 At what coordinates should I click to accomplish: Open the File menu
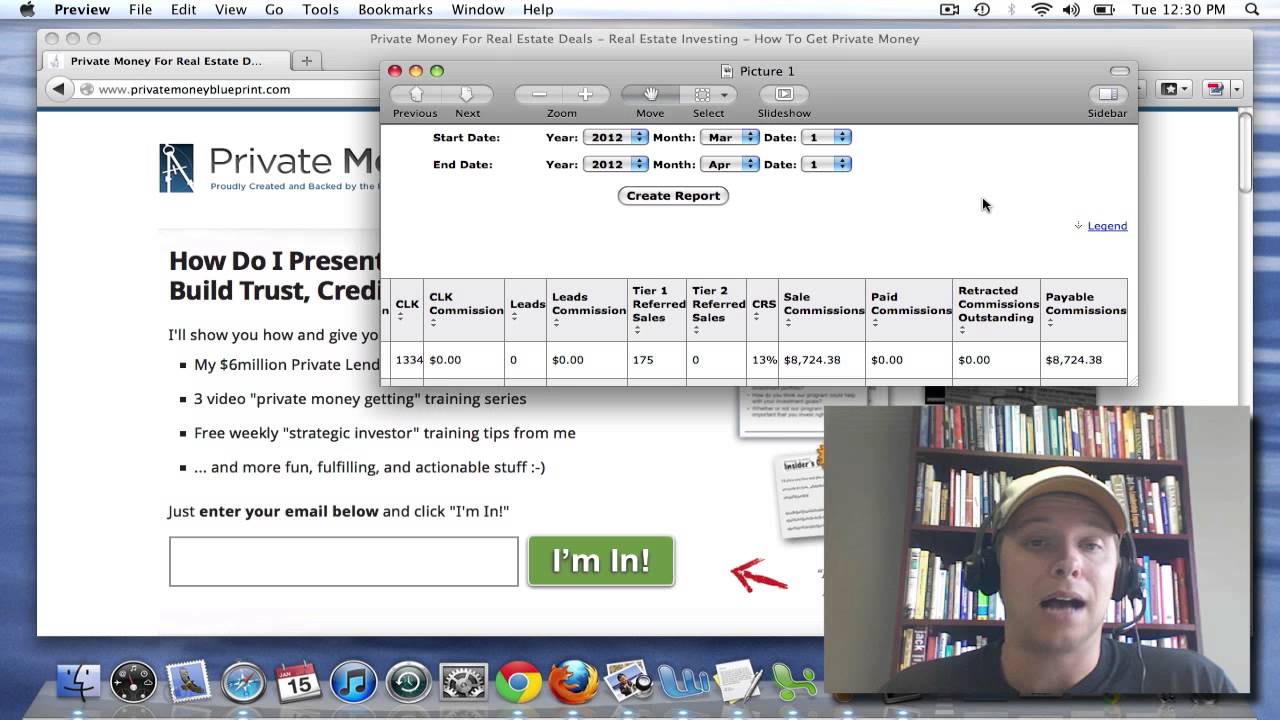click(140, 10)
